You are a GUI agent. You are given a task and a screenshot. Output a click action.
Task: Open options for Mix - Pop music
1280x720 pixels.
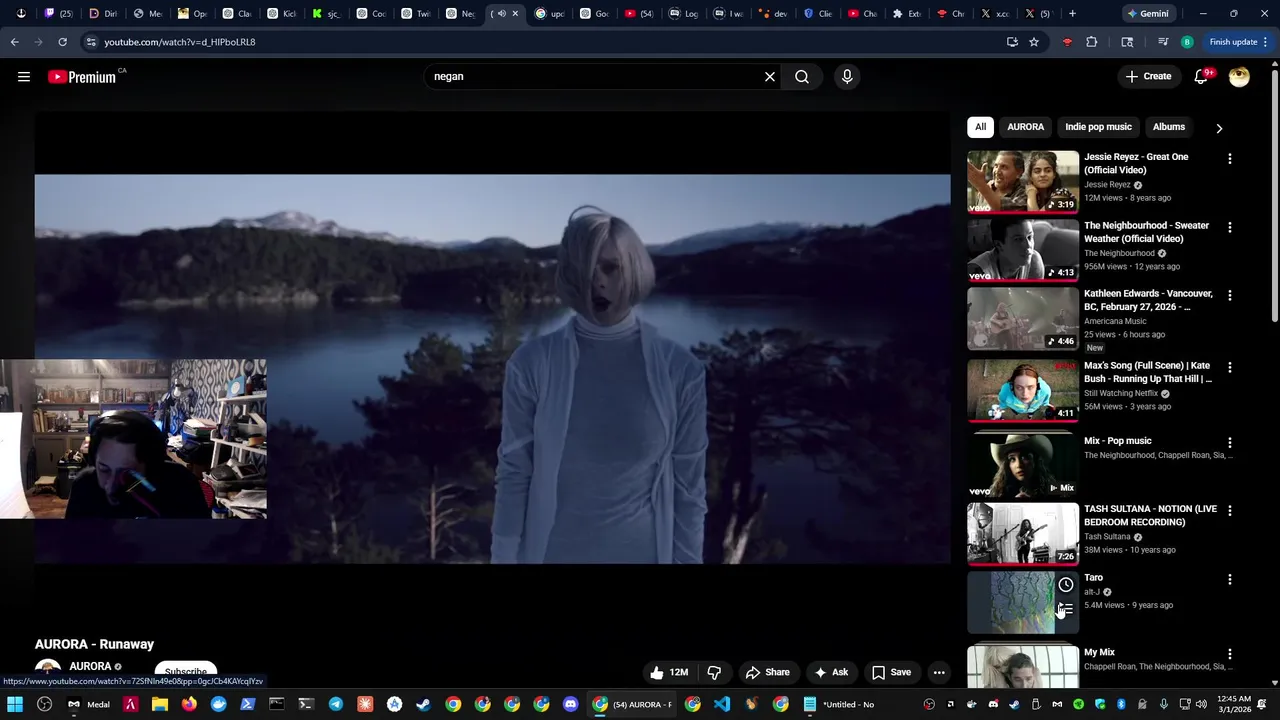pyautogui.click(x=1230, y=442)
